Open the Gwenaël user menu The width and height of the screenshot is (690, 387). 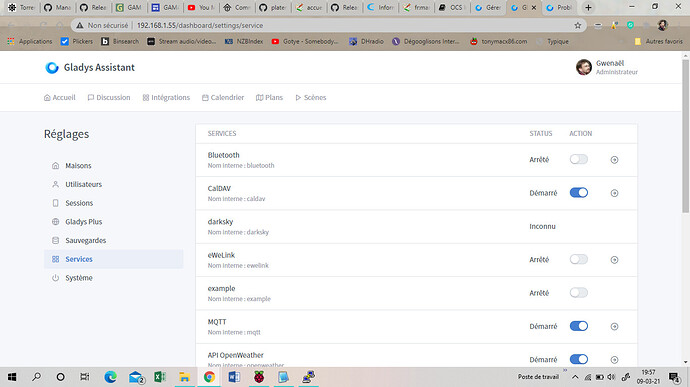[x=607, y=67]
